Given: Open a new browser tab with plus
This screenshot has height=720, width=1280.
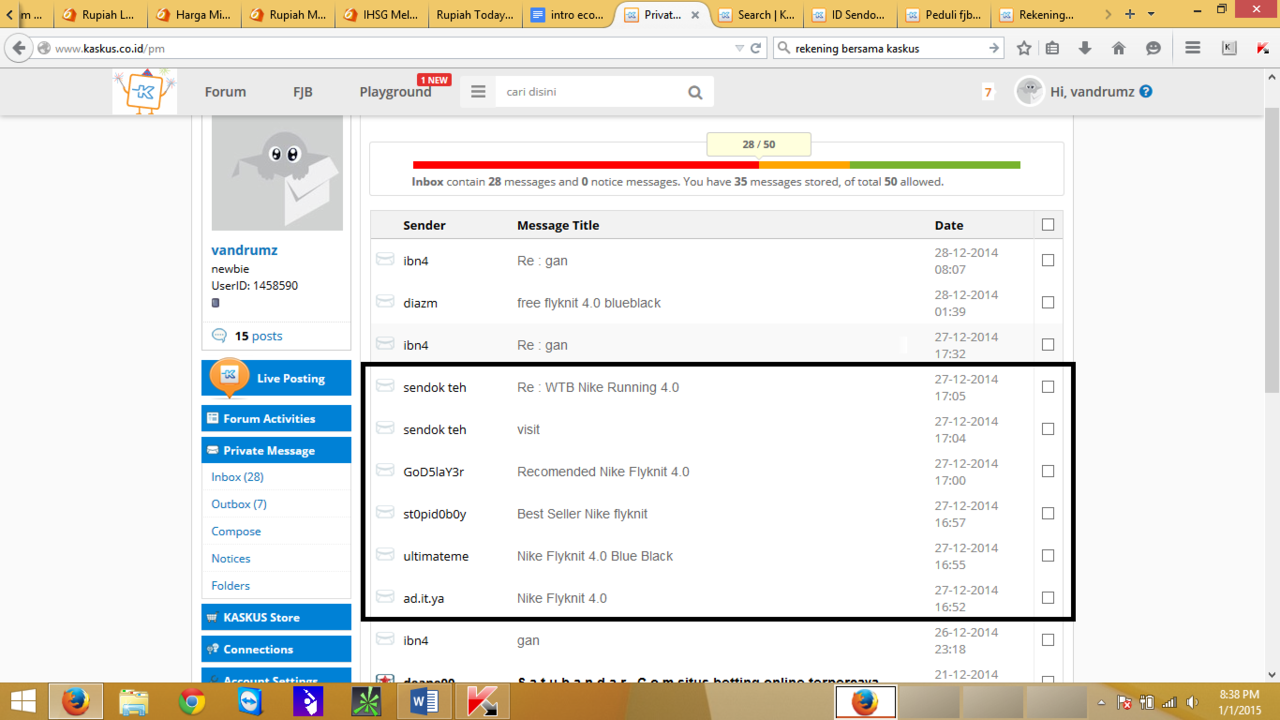Looking at the screenshot, I should (x=1130, y=14).
